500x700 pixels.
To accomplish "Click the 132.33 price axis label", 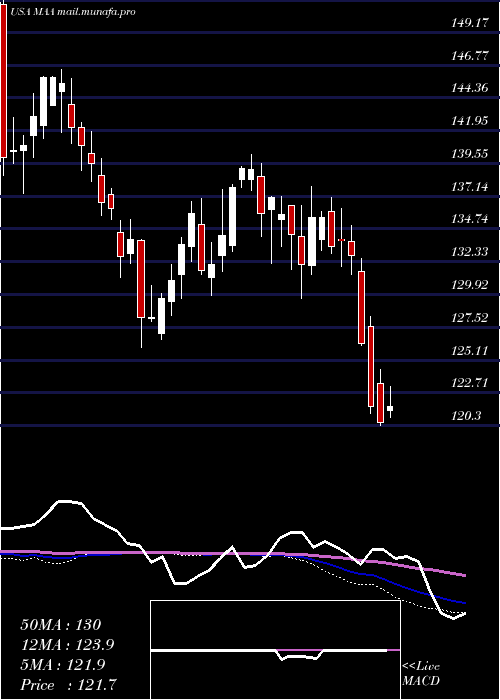I will click(470, 252).
